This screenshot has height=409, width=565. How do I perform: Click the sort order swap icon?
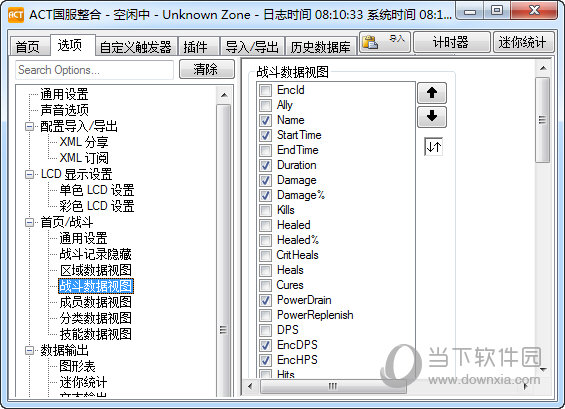point(433,147)
